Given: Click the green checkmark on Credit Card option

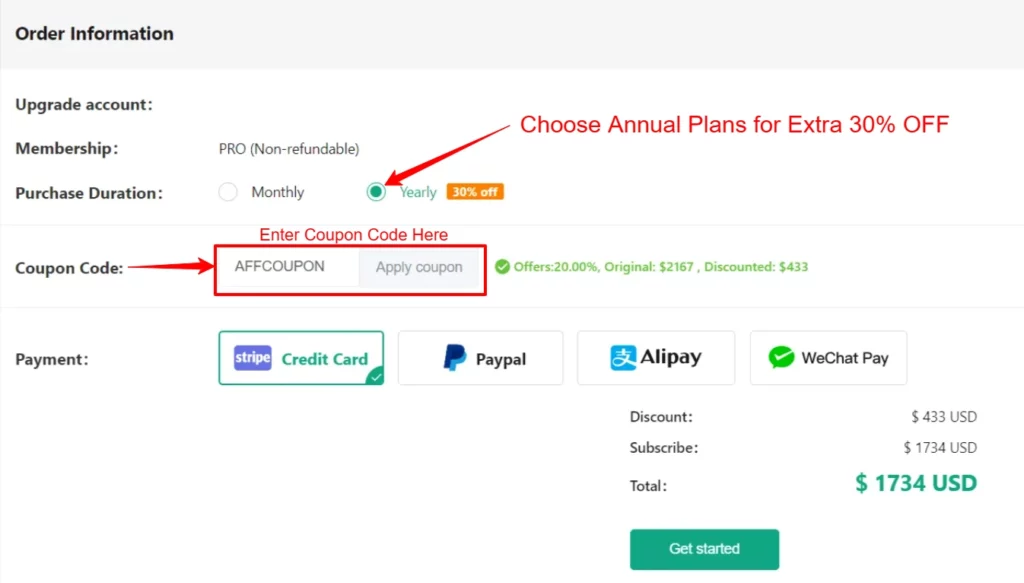Looking at the screenshot, I should pyautogui.click(x=374, y=378).
